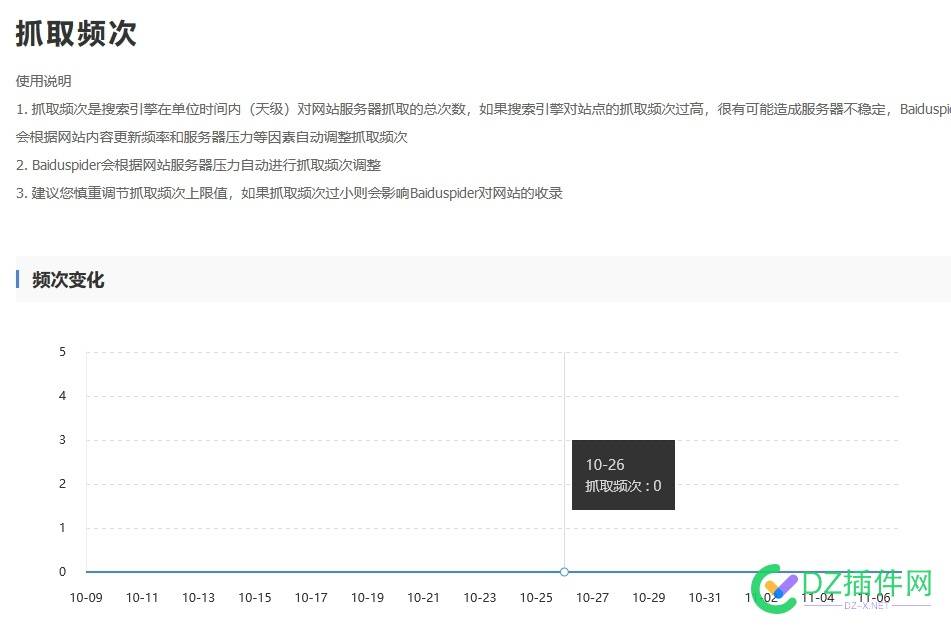Click the 抓取频次 page heading
This screenshot has width=951, height=629.
(76, 33)
